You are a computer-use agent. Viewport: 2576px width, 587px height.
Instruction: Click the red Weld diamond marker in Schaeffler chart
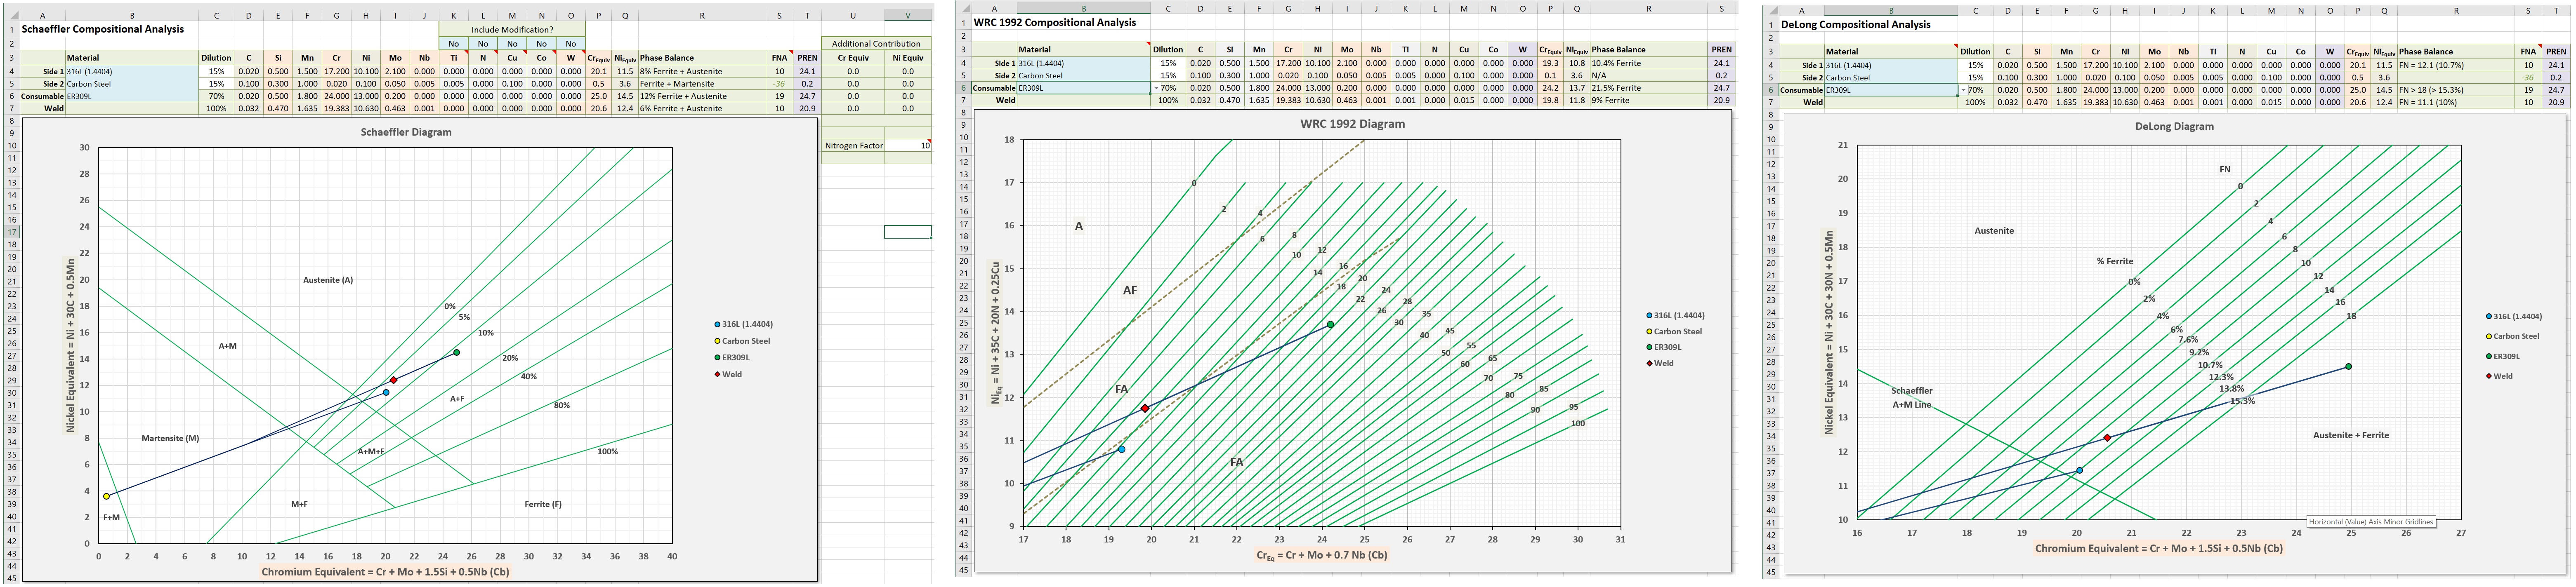pos(394,380)
